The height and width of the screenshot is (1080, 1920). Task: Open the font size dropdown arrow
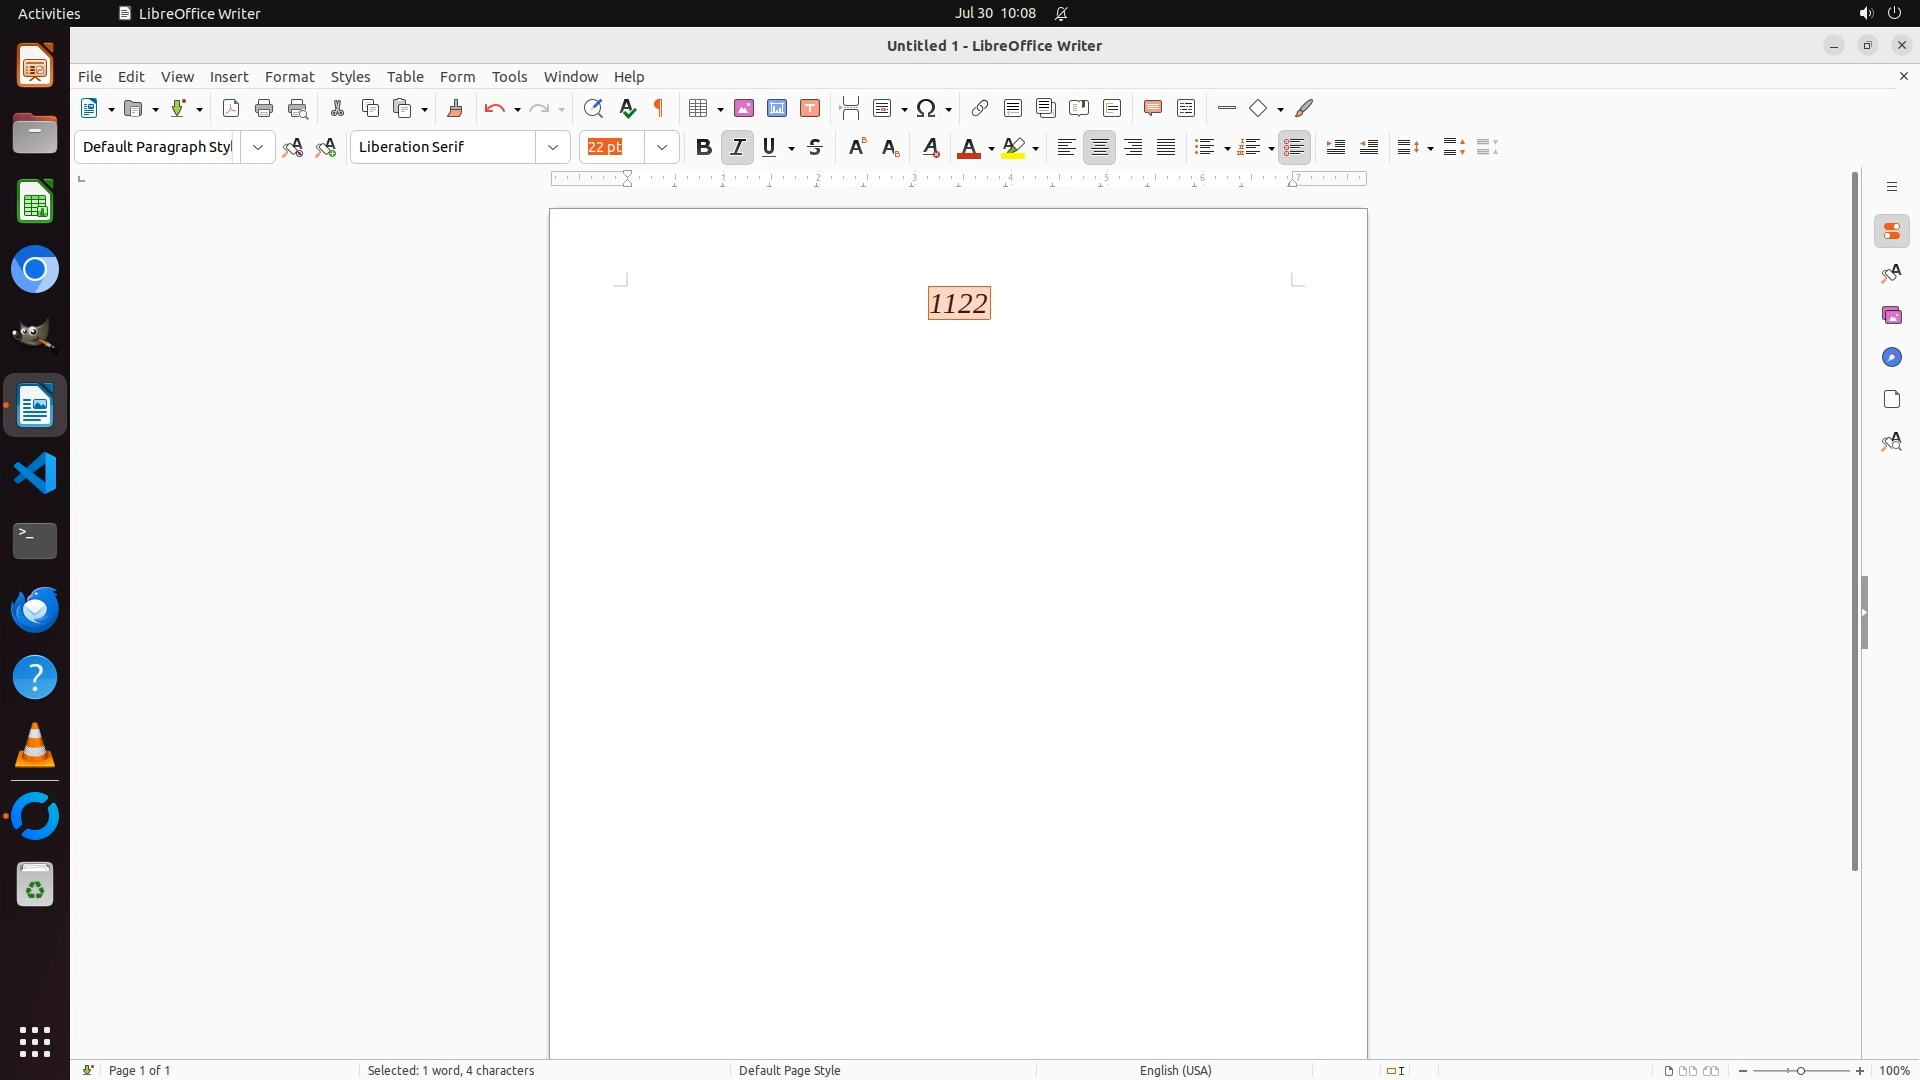click(662, 148)
